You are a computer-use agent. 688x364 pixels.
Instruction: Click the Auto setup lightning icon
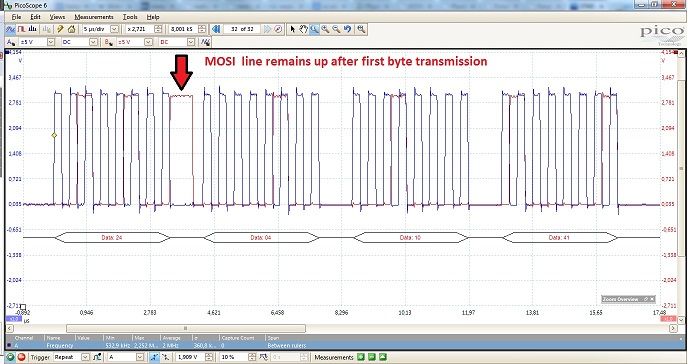61,29
